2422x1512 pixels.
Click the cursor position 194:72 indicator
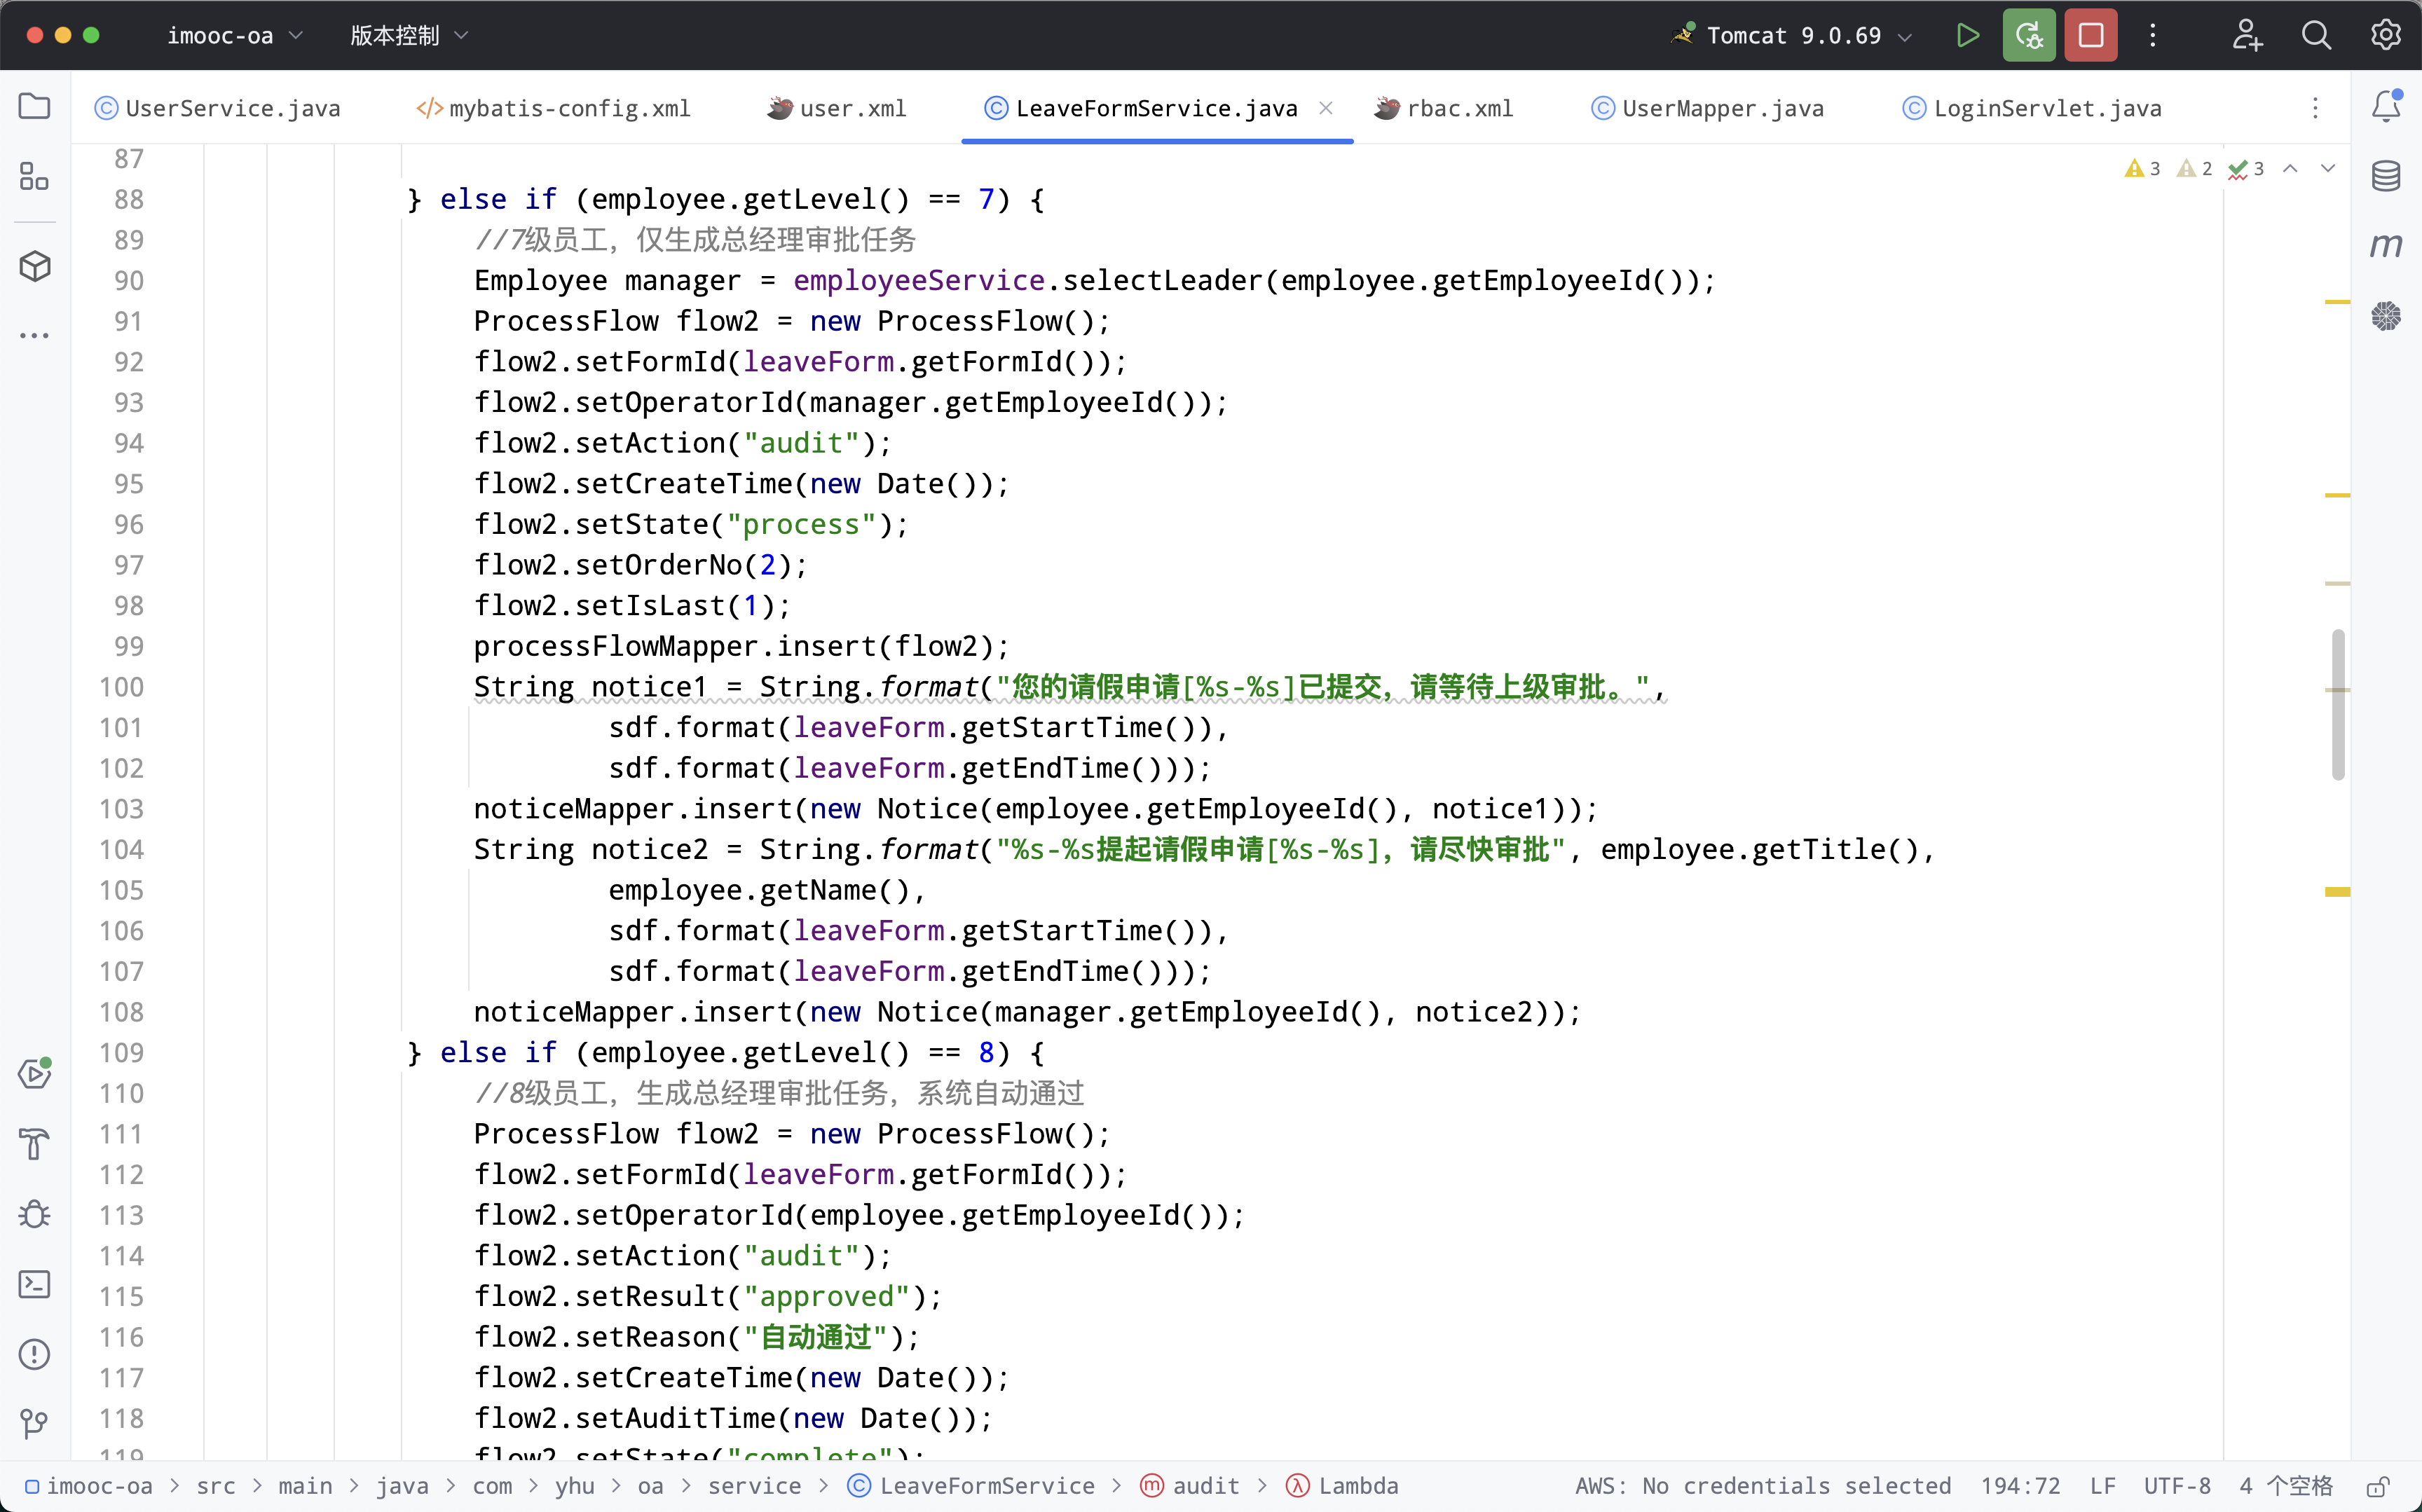(x=2020, y=1486)
